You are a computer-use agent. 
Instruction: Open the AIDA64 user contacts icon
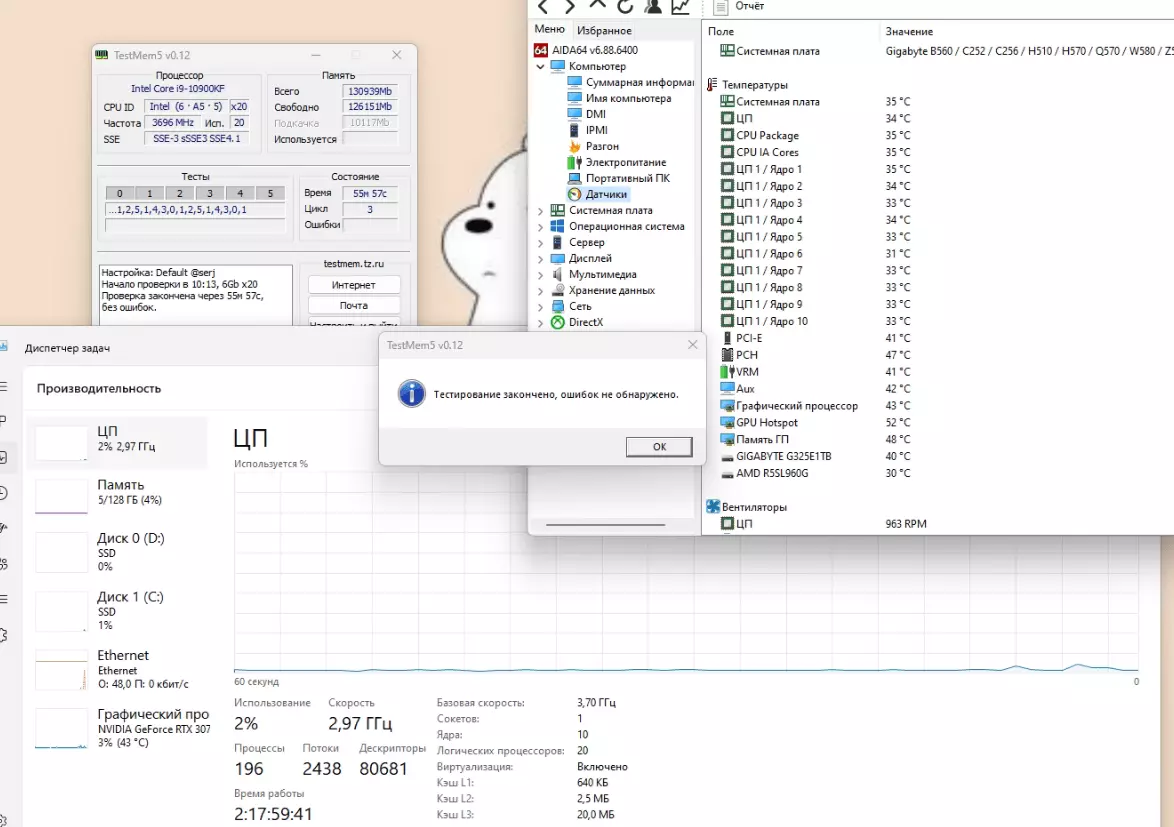point(653,7)
